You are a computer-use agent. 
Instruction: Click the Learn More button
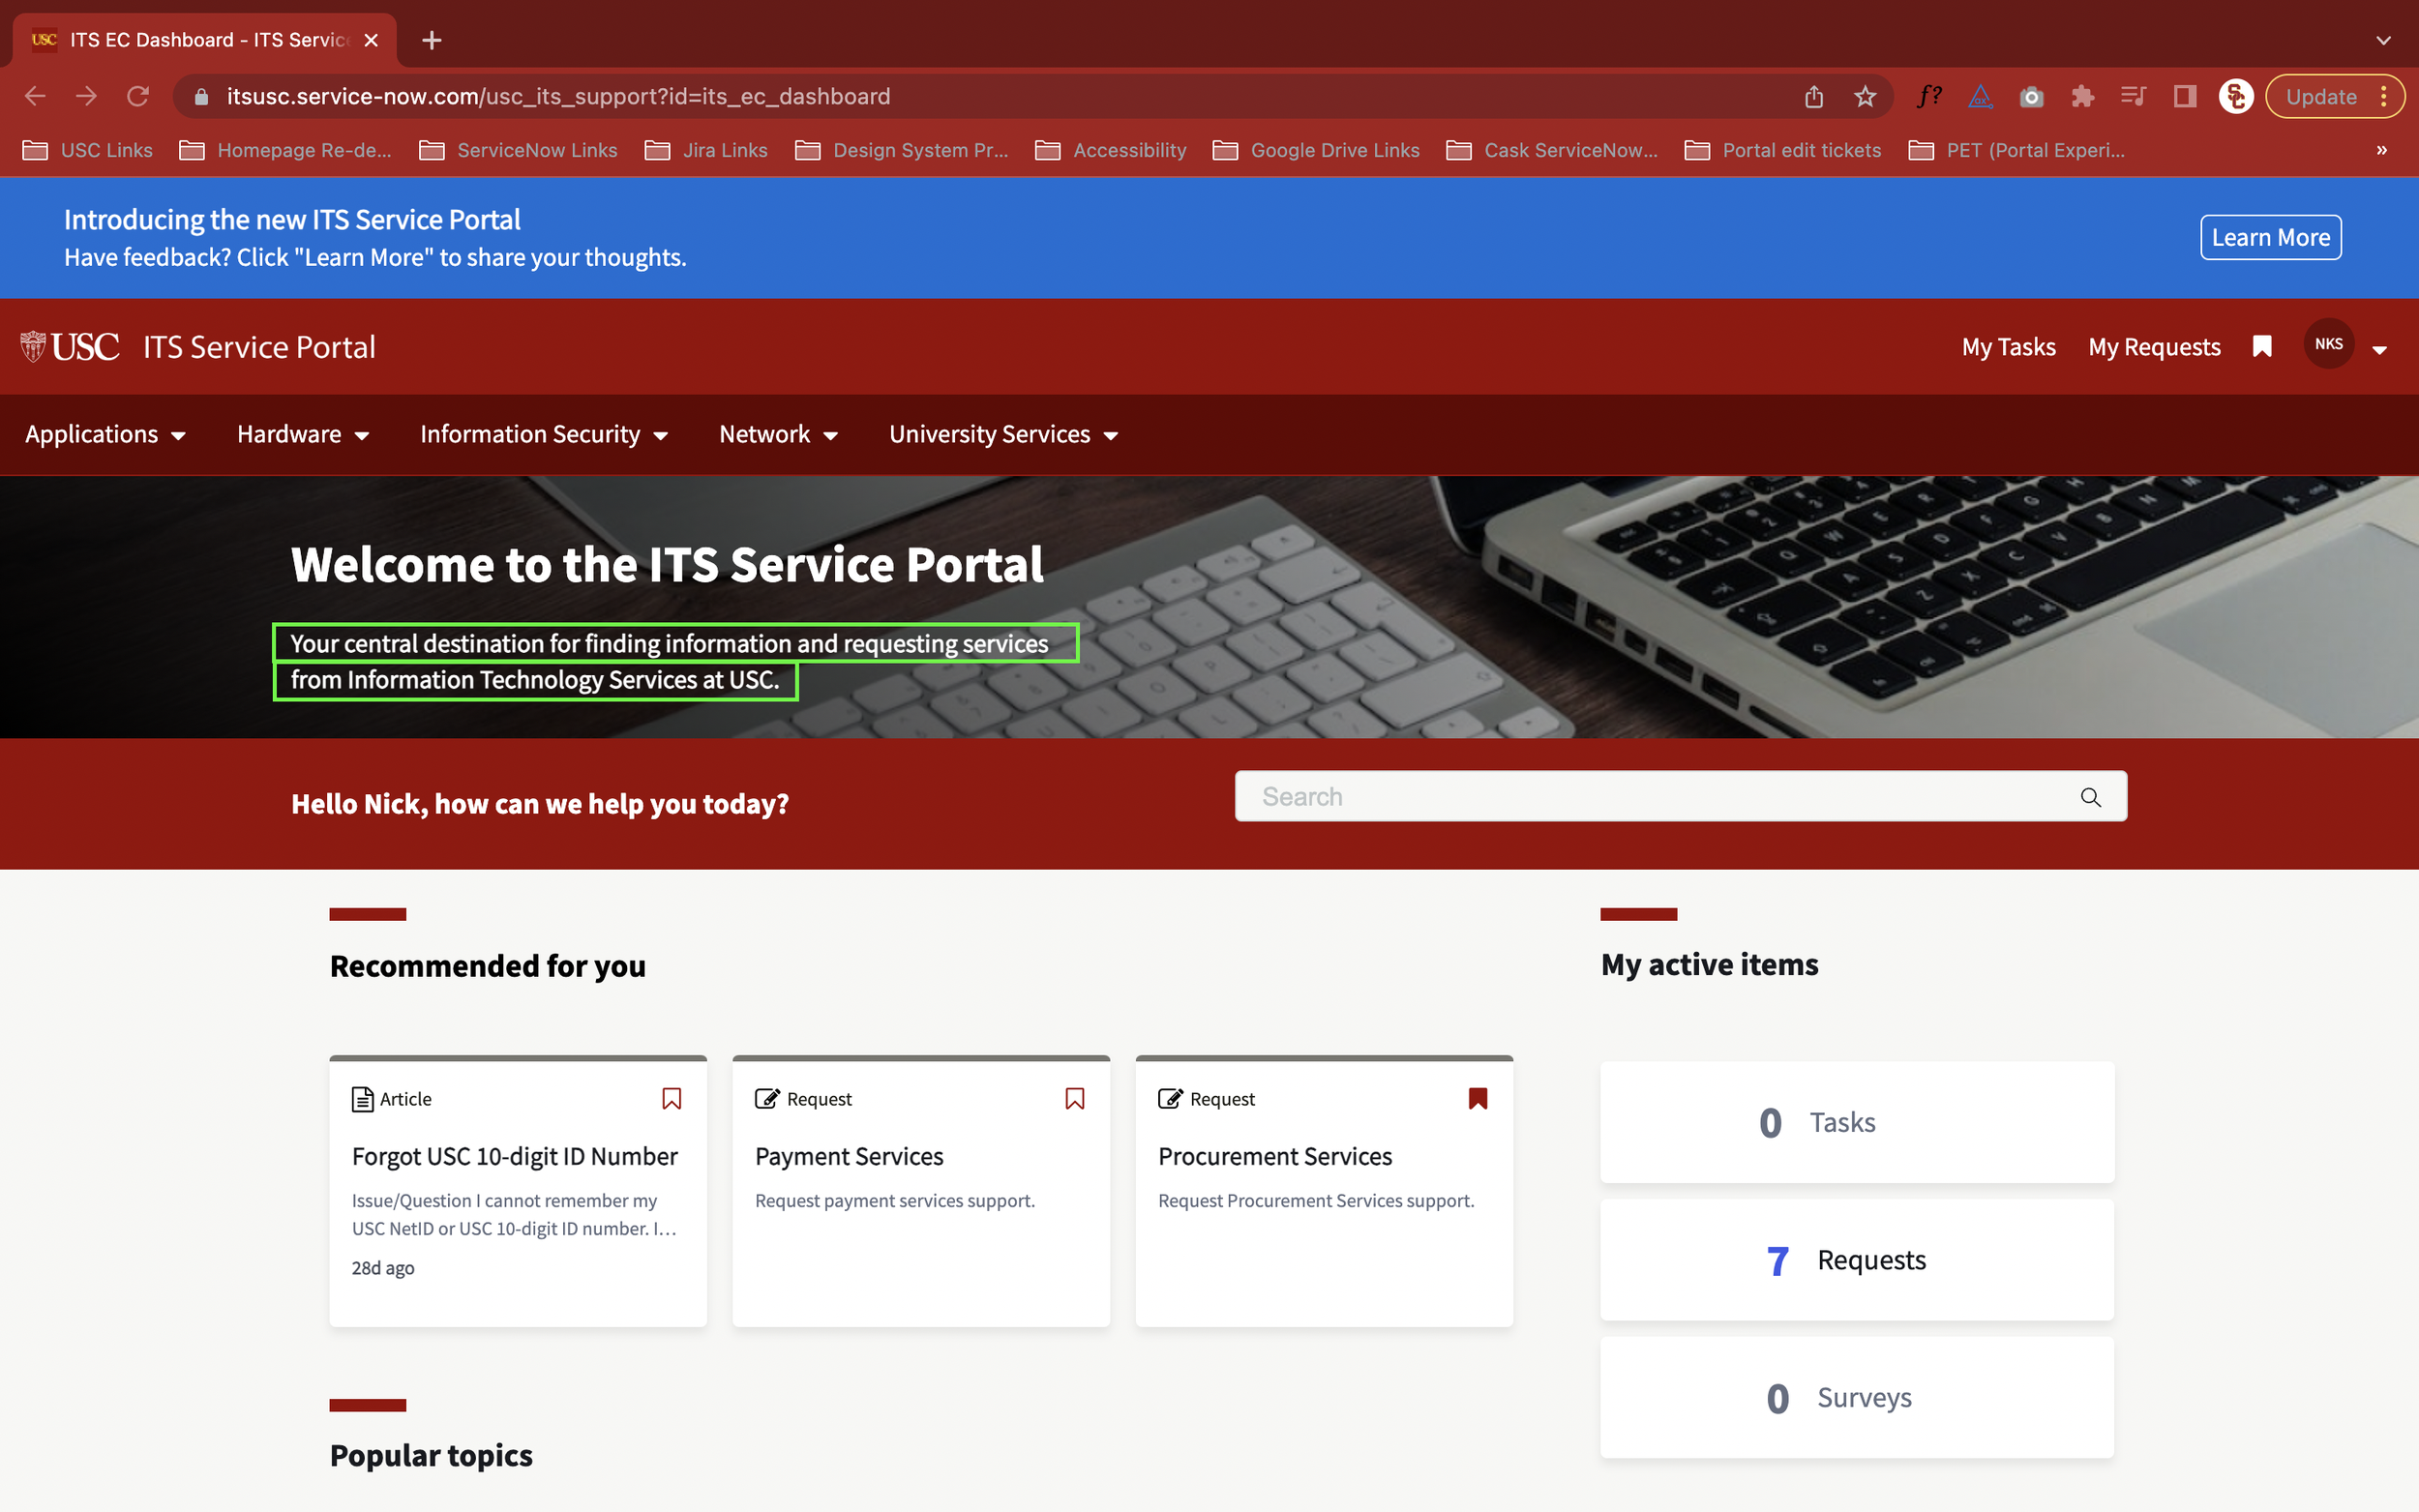(x=2270, y=237)
